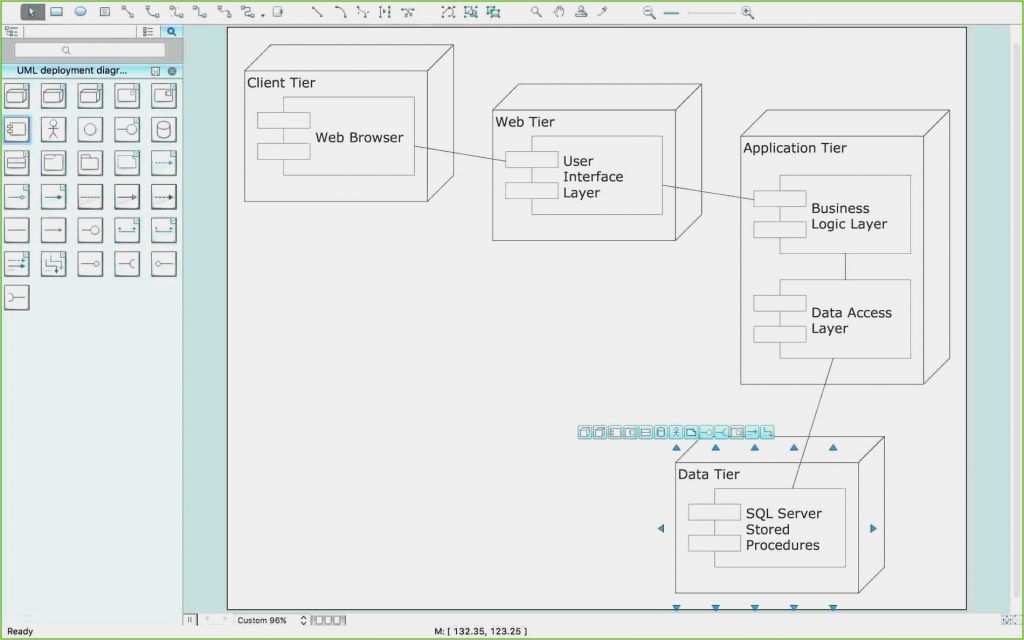Click inside the library search field
Viewport: 1024px width, 640px height.
(90, 49)
